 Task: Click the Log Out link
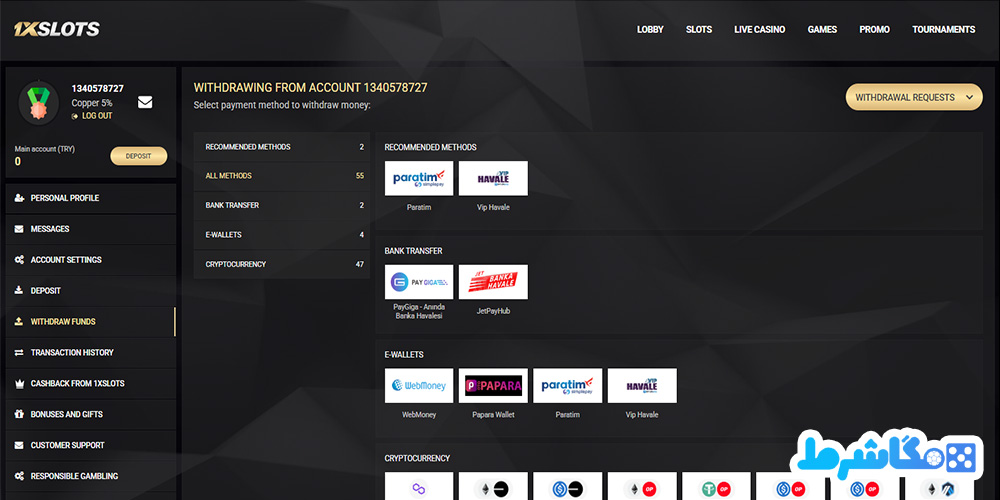point(92,116)
